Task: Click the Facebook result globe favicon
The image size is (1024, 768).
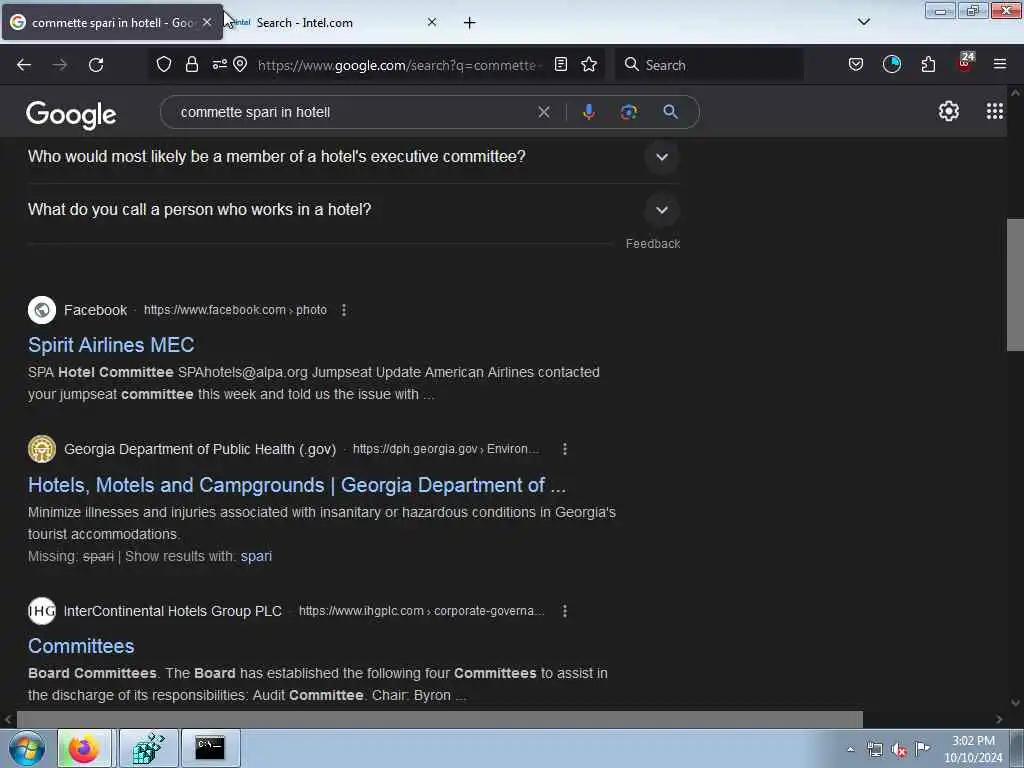Action: 42,310
